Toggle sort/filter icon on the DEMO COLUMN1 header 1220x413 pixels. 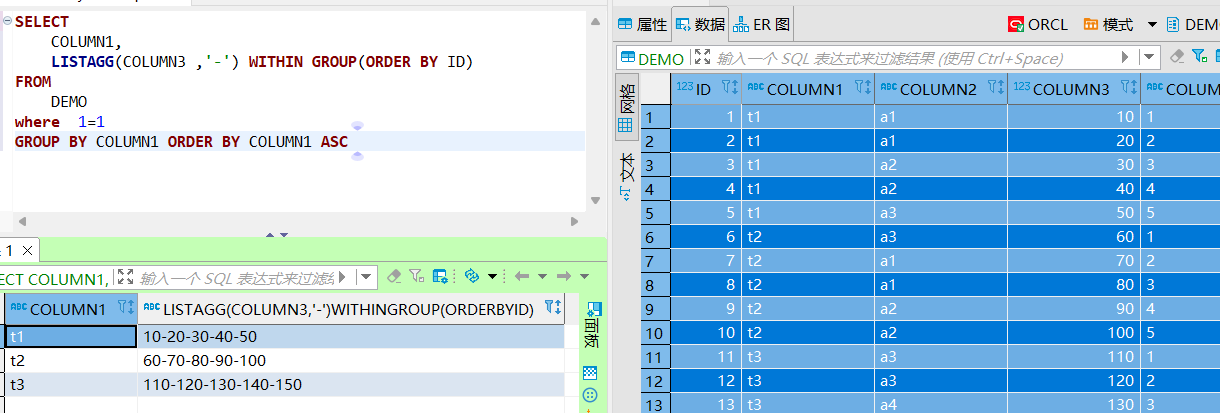(x=862, y=89)
